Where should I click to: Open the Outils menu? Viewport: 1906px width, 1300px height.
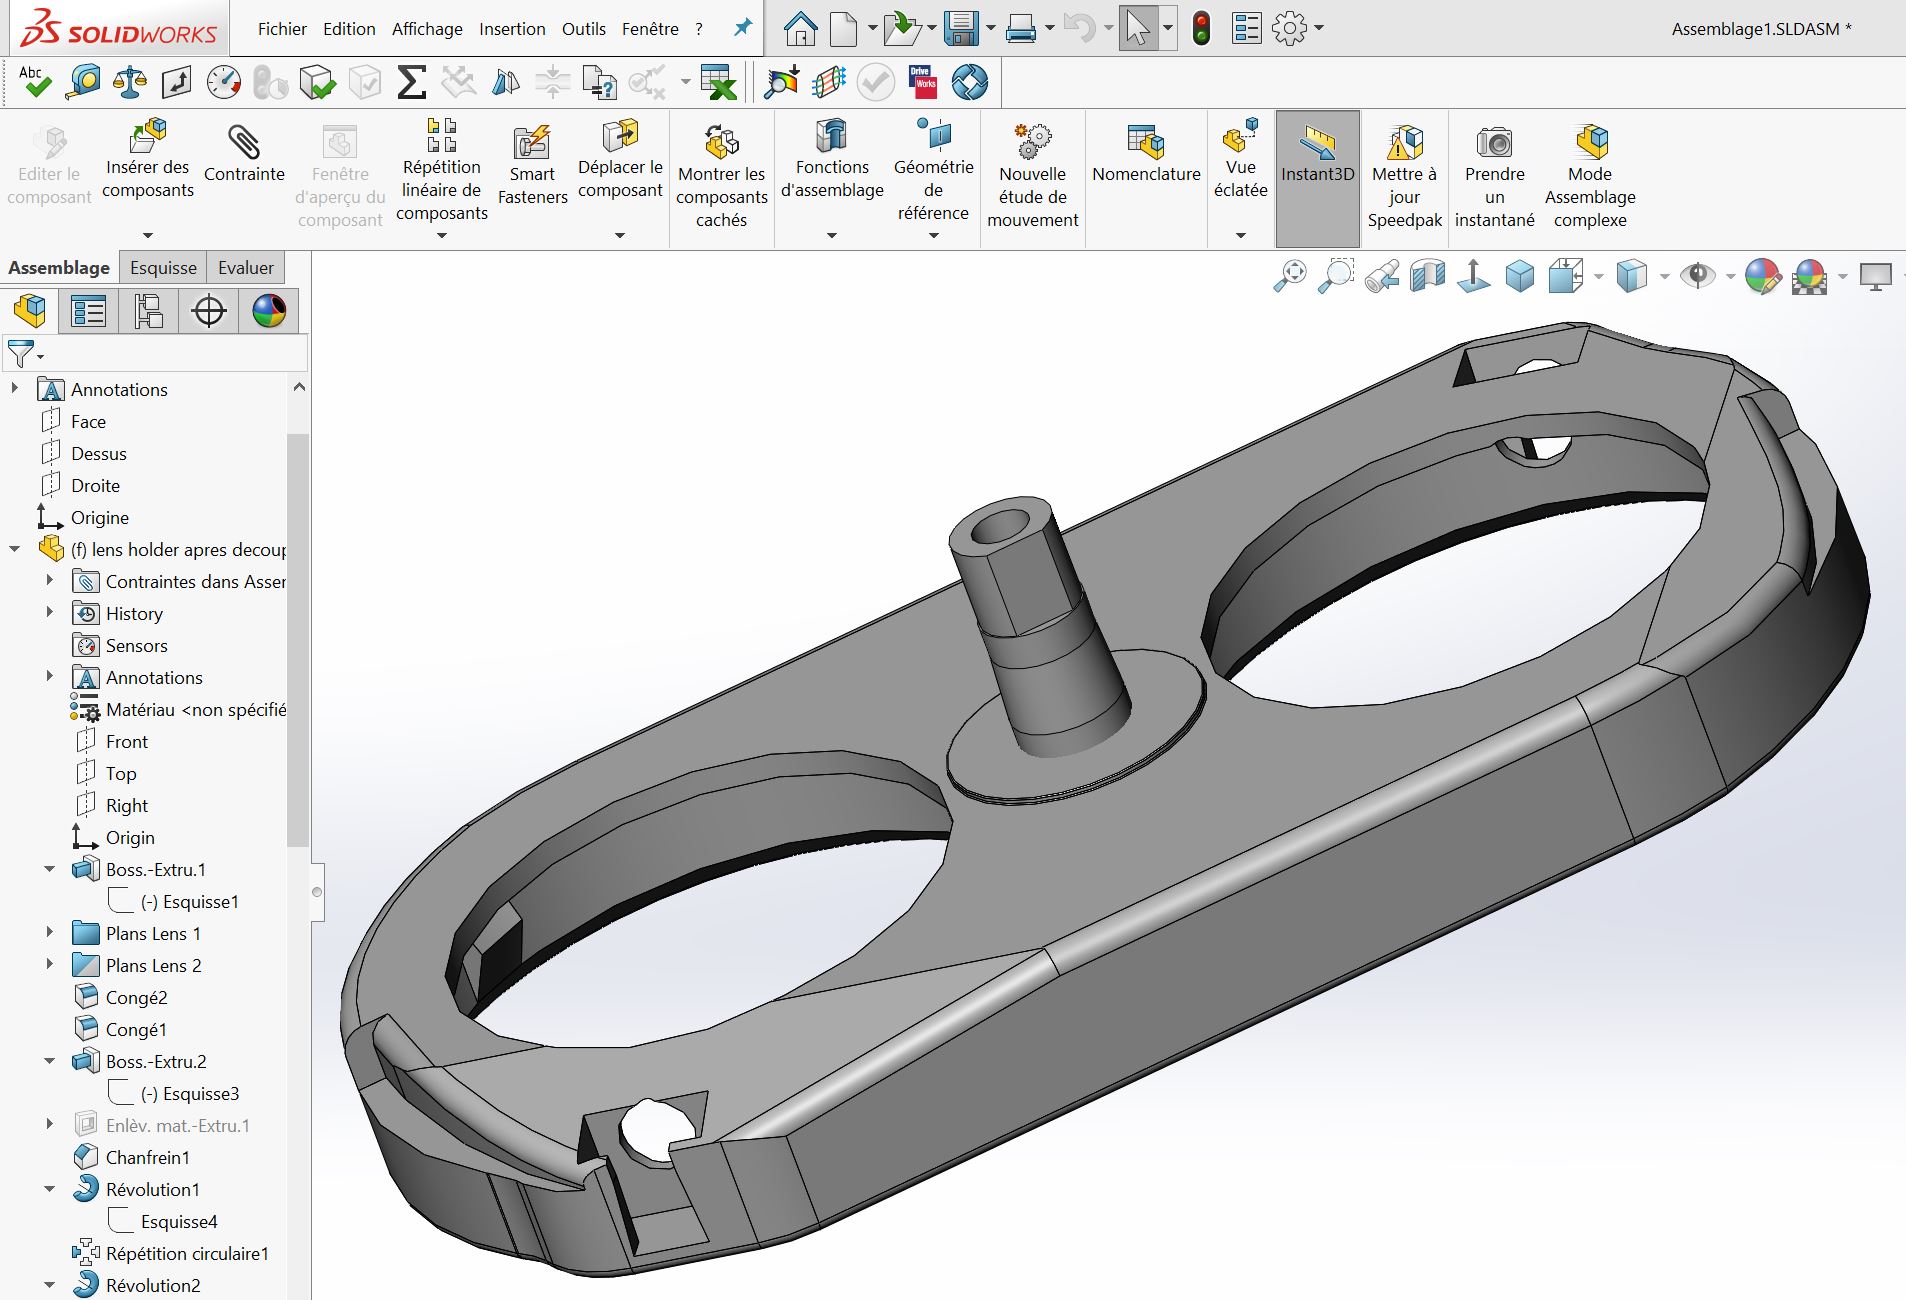(x=584, y=29)
